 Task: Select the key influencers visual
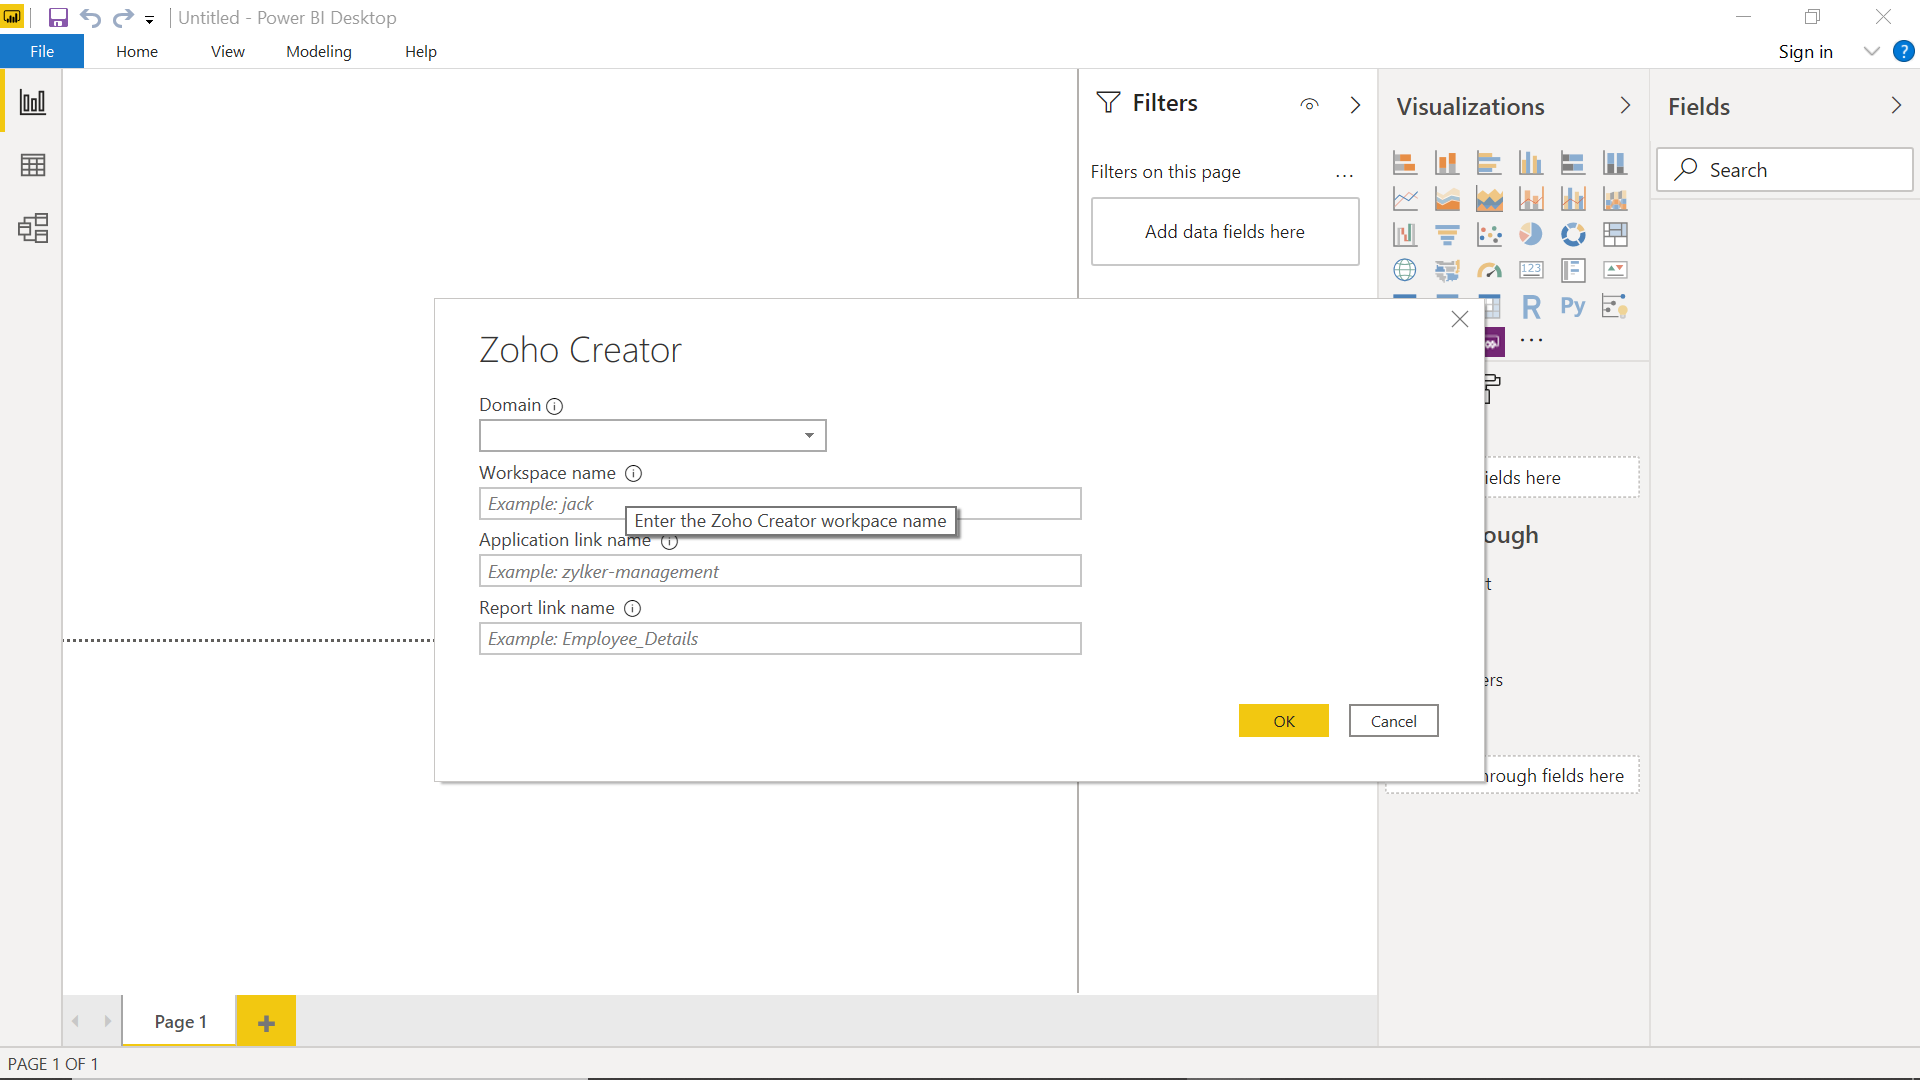(x=1615, y=307)
